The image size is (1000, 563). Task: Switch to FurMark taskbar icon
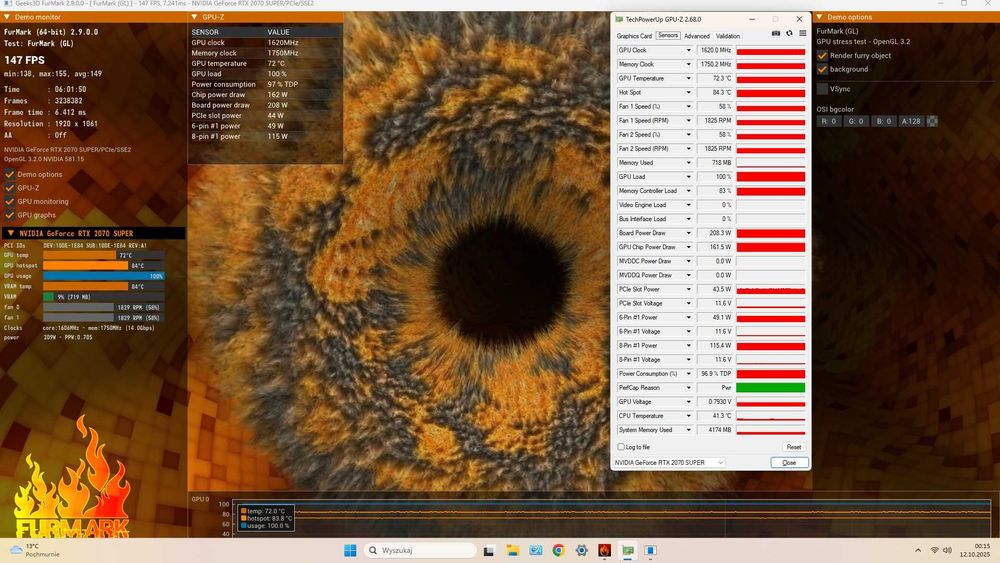(x=605, y=550)
